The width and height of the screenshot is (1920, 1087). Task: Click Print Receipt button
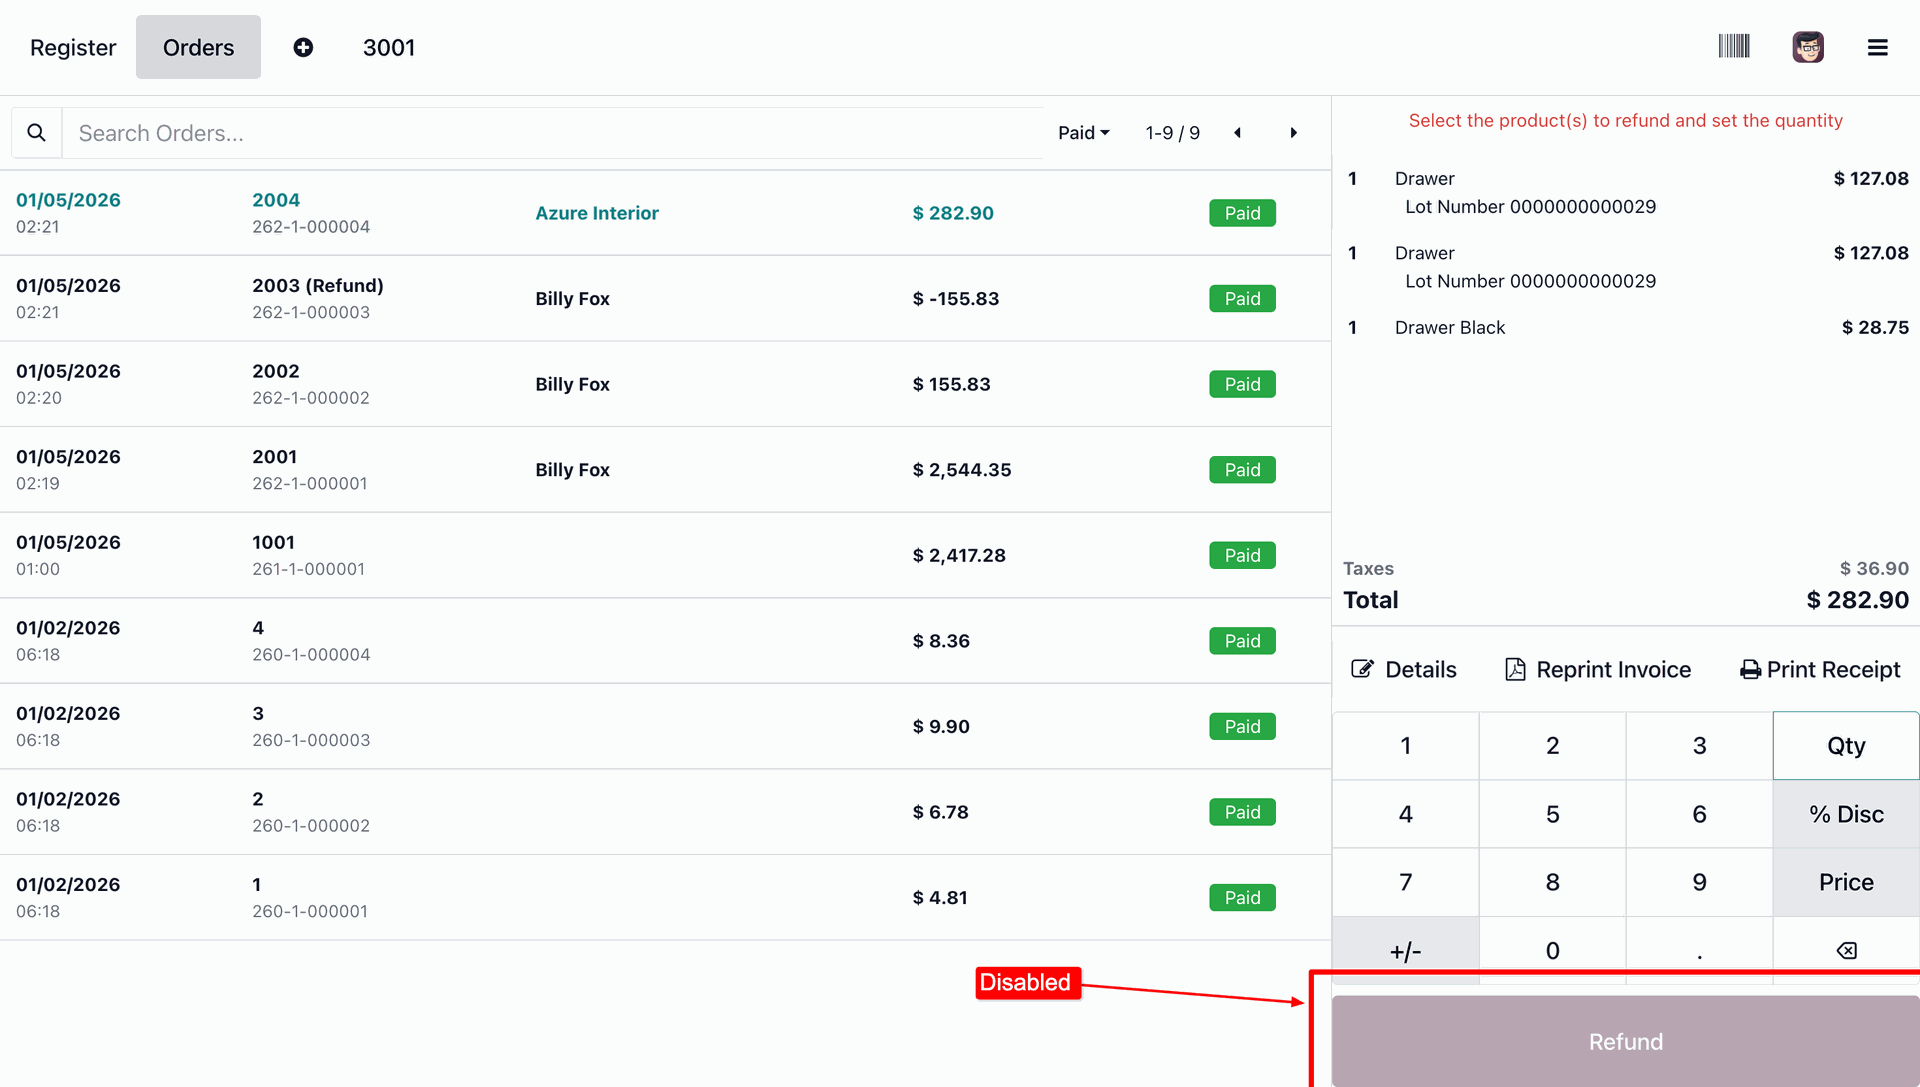pos(1820,670)
